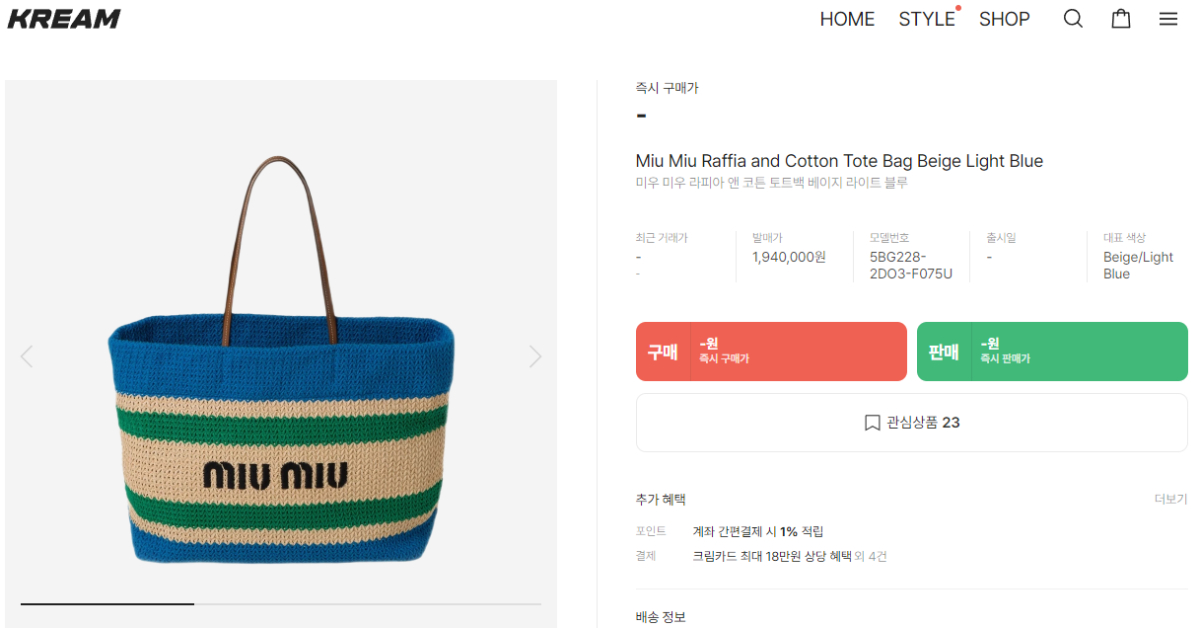Image resolution: width=1200 pixels, height=628 pixels.
Task: Expand the 외 4건 payment benefits
Action: (871, 556)
